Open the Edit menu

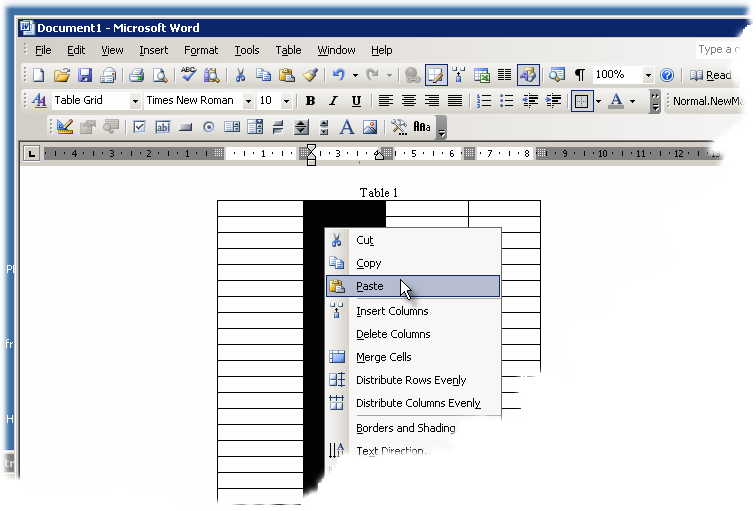pos(76,50)
